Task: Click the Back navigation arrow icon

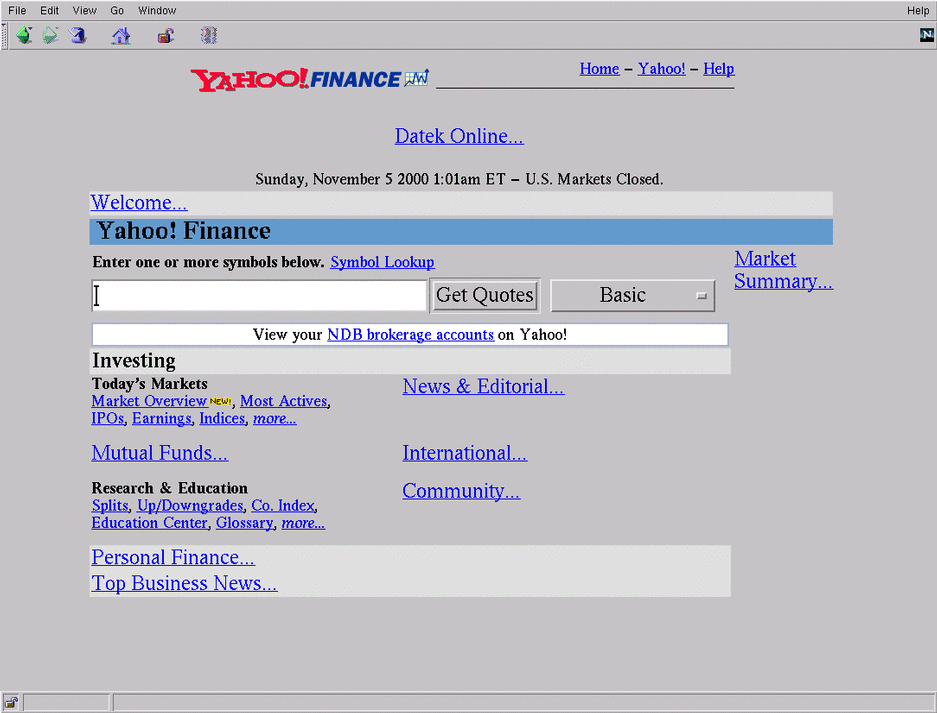Action: [24, 36]
